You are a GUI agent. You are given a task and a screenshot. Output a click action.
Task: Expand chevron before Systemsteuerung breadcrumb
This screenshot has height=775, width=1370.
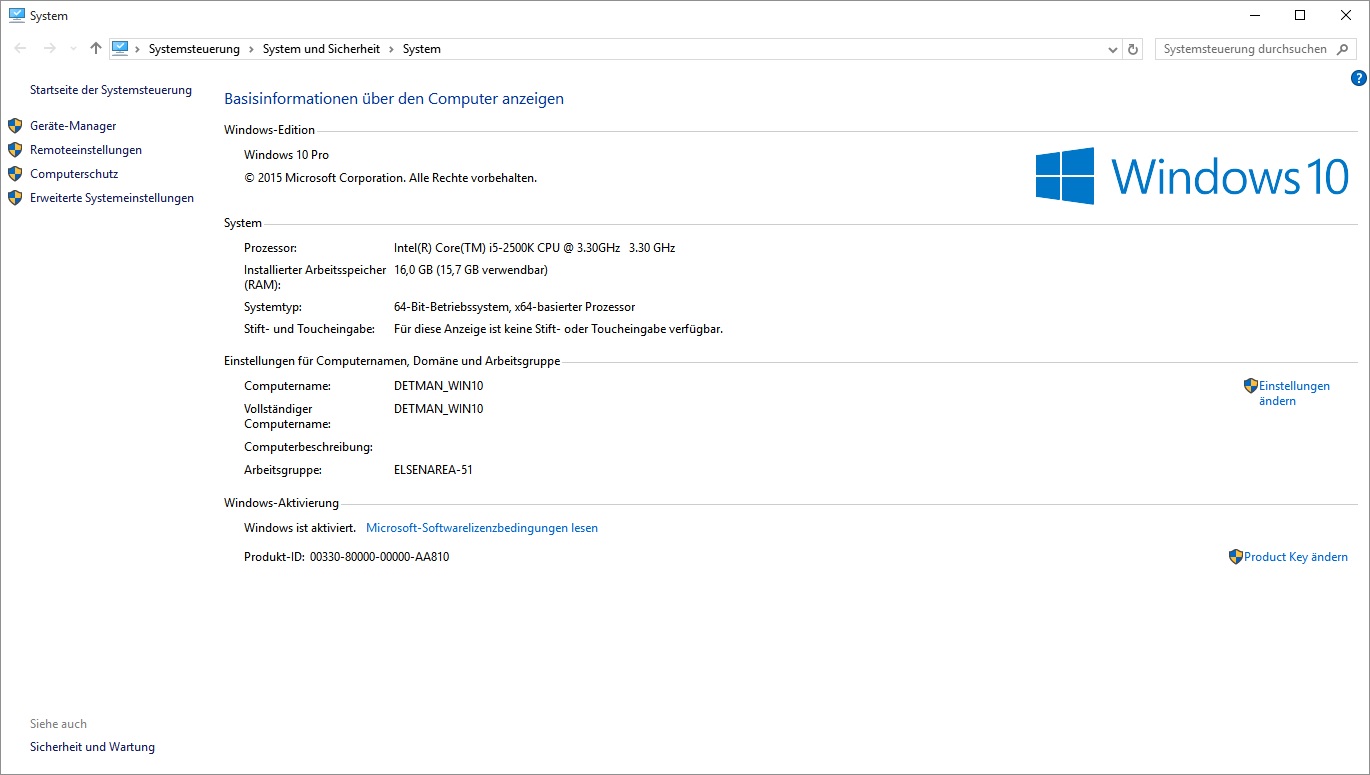point(138,49)
